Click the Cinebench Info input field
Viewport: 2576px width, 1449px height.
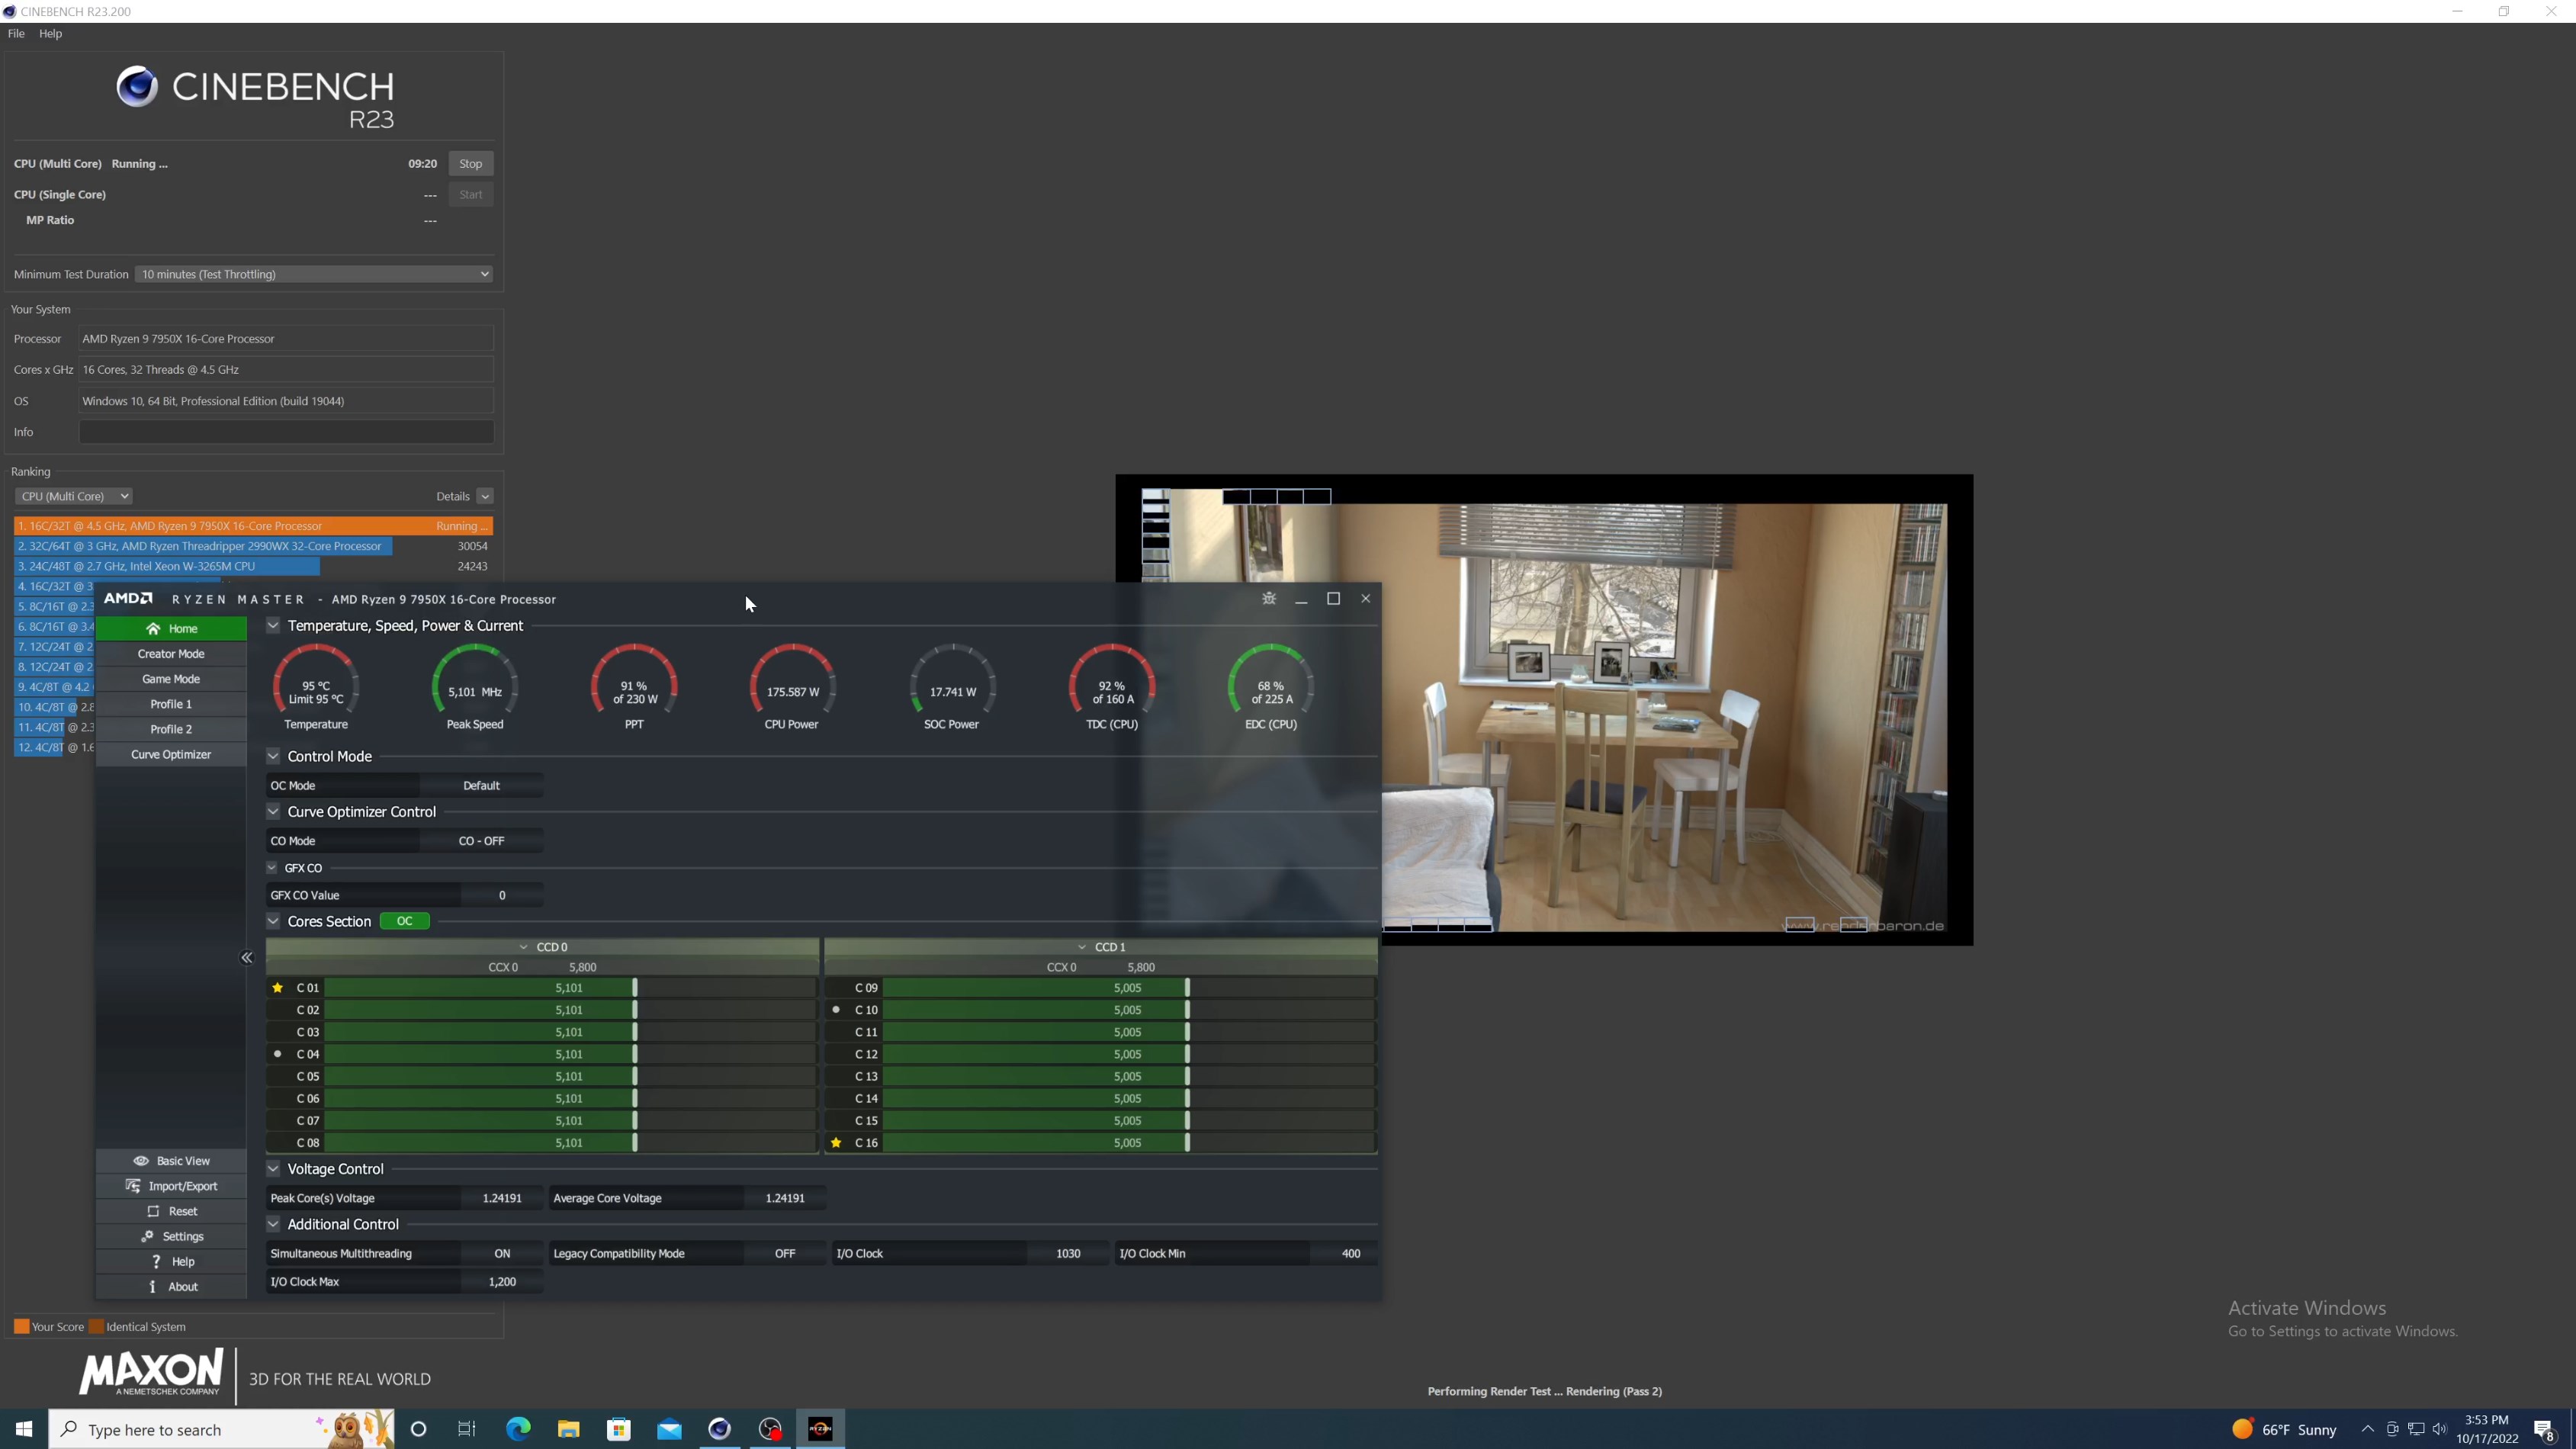(x=286, y=432)
